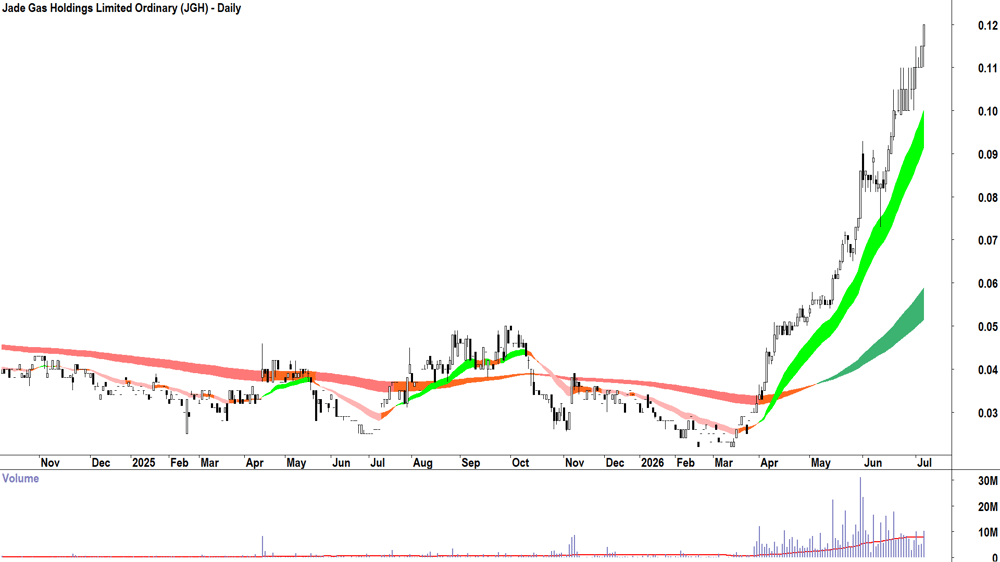Click the Volume panel label
Screen dimensions: 1000x562
[x=20, y=478]
